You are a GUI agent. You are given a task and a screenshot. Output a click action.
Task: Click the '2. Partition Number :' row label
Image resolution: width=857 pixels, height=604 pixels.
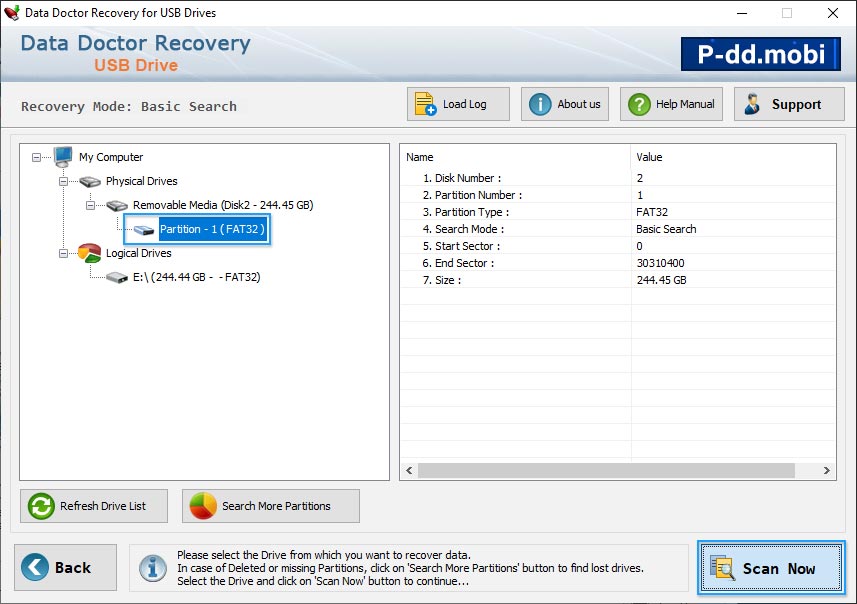pyautogui.click(x=472, y=195)
